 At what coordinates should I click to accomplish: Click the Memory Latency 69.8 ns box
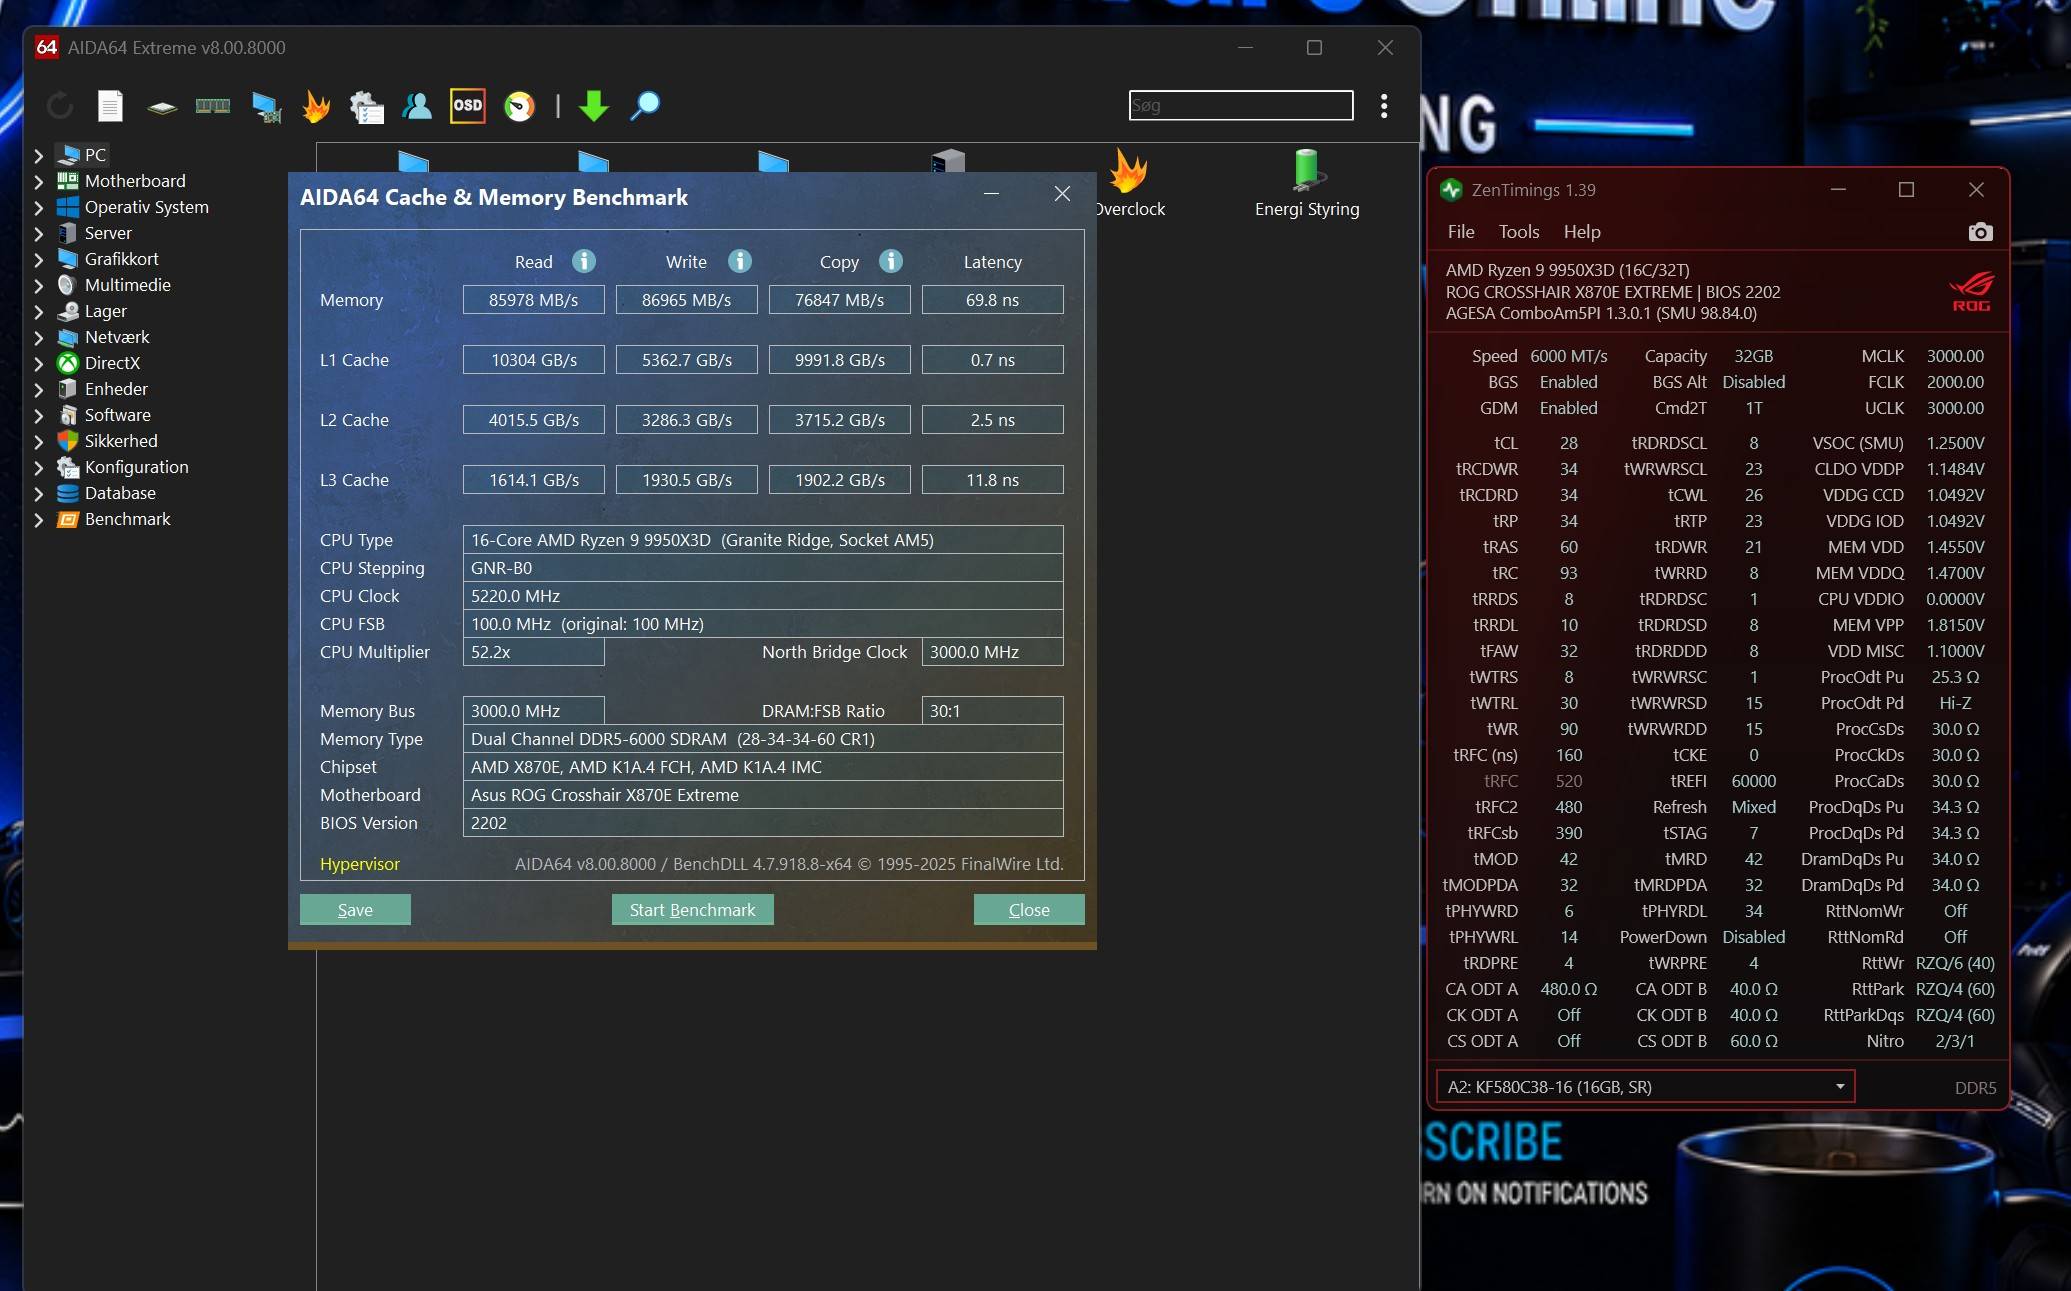click(993, 300)
